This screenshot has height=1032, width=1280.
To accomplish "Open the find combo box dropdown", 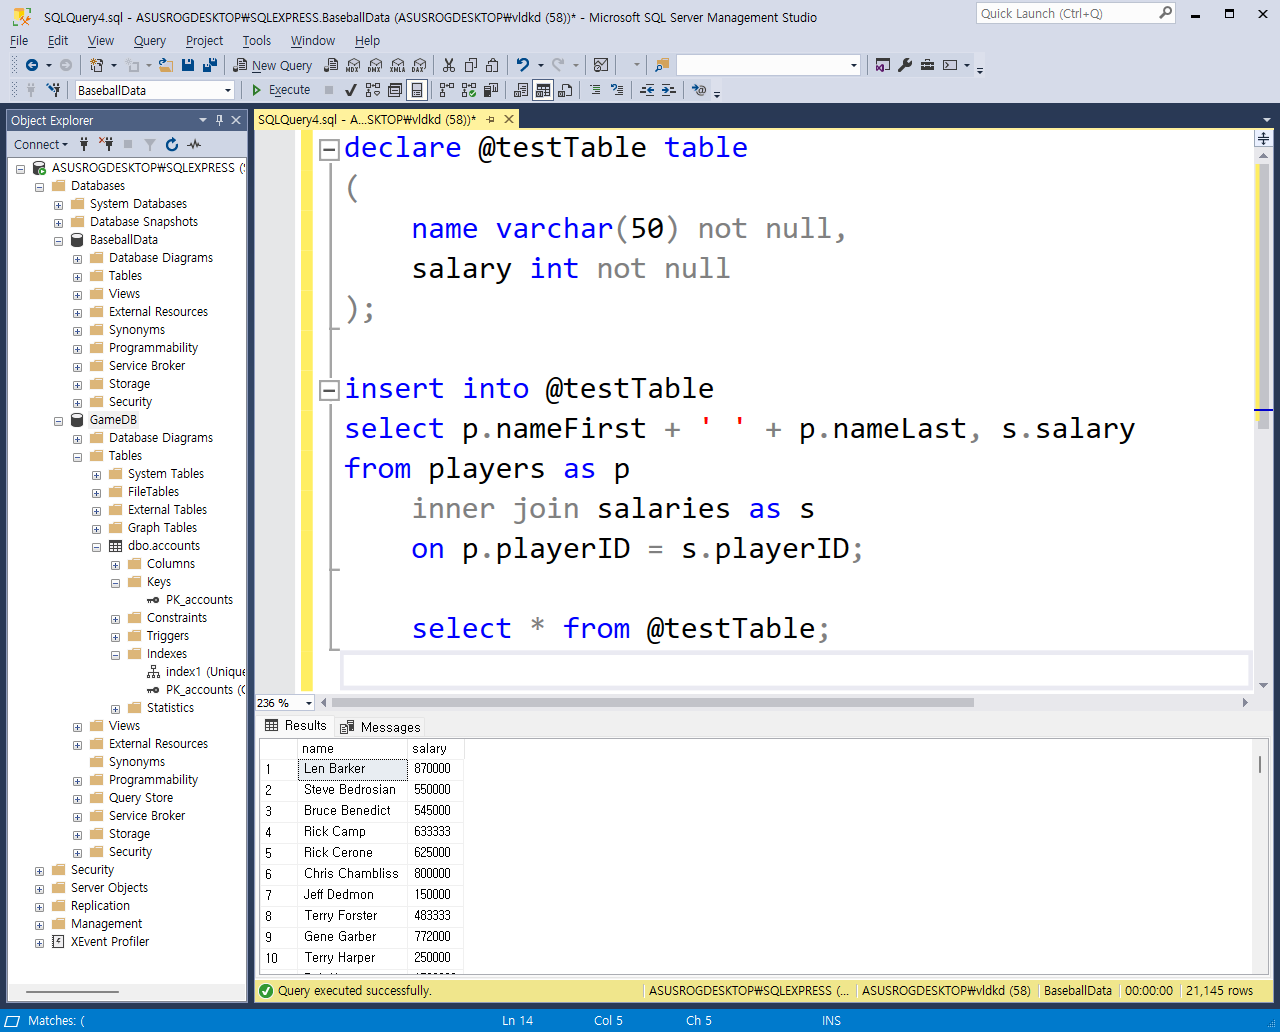I will coord(853,65).
